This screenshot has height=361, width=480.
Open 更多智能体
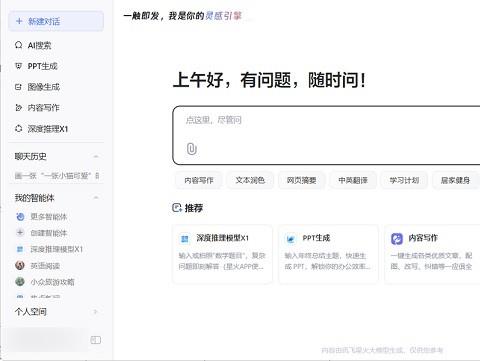[49, 217]
